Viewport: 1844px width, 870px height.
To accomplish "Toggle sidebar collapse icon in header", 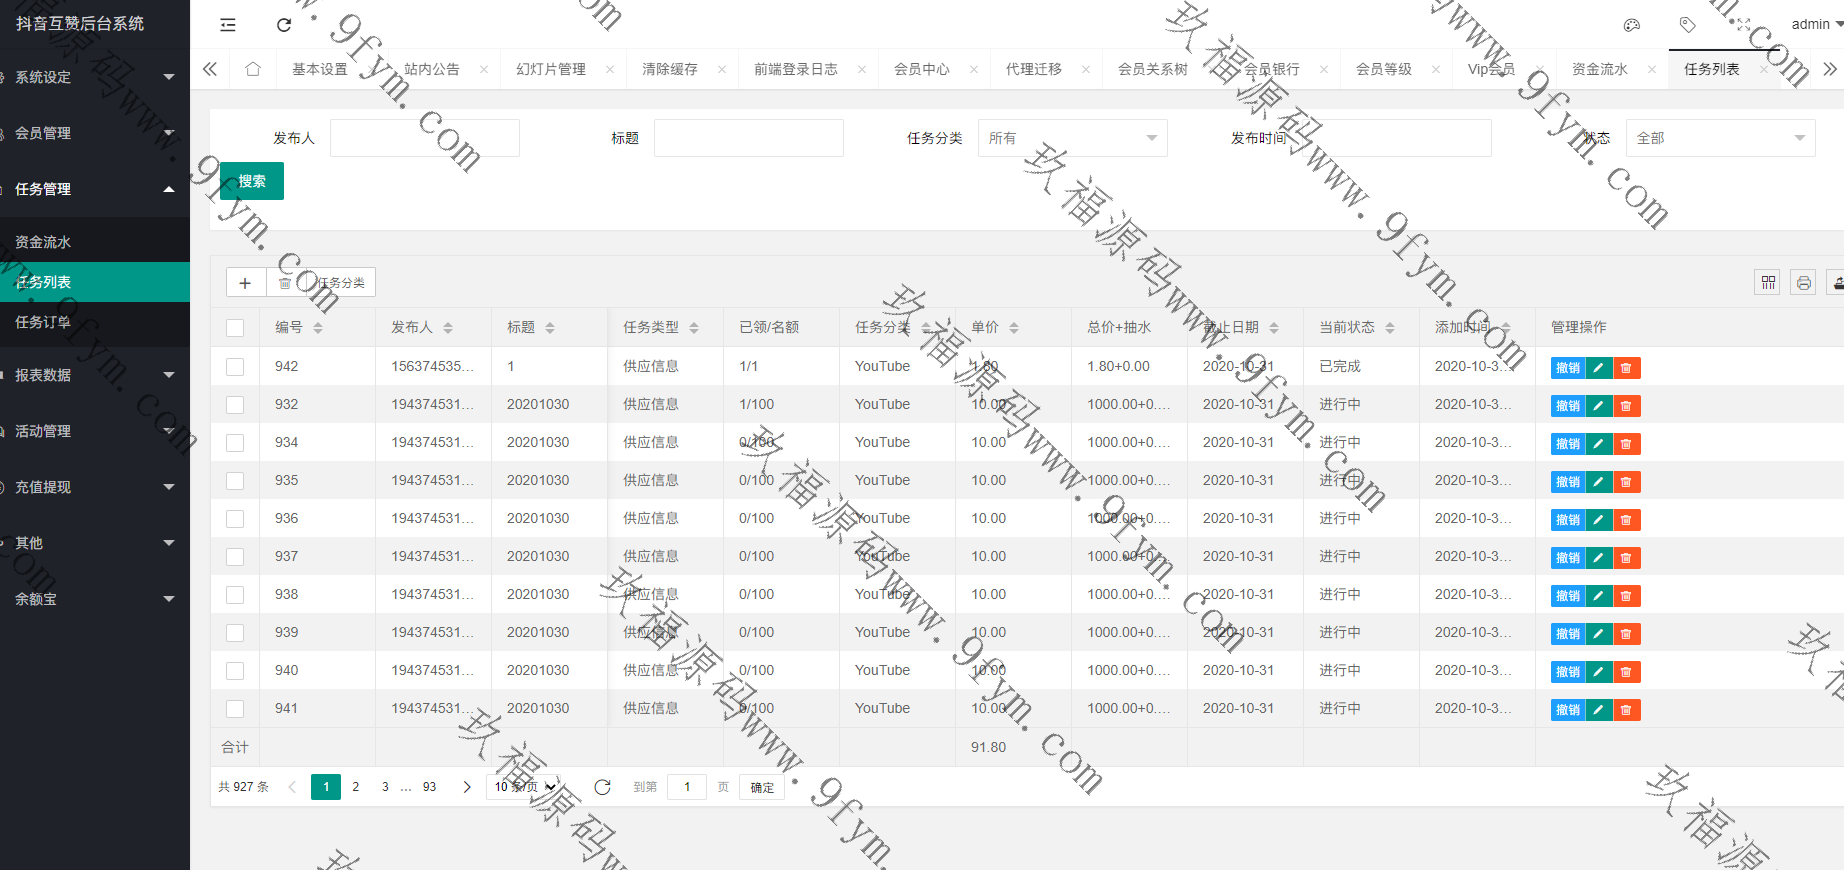I will 228,25.
